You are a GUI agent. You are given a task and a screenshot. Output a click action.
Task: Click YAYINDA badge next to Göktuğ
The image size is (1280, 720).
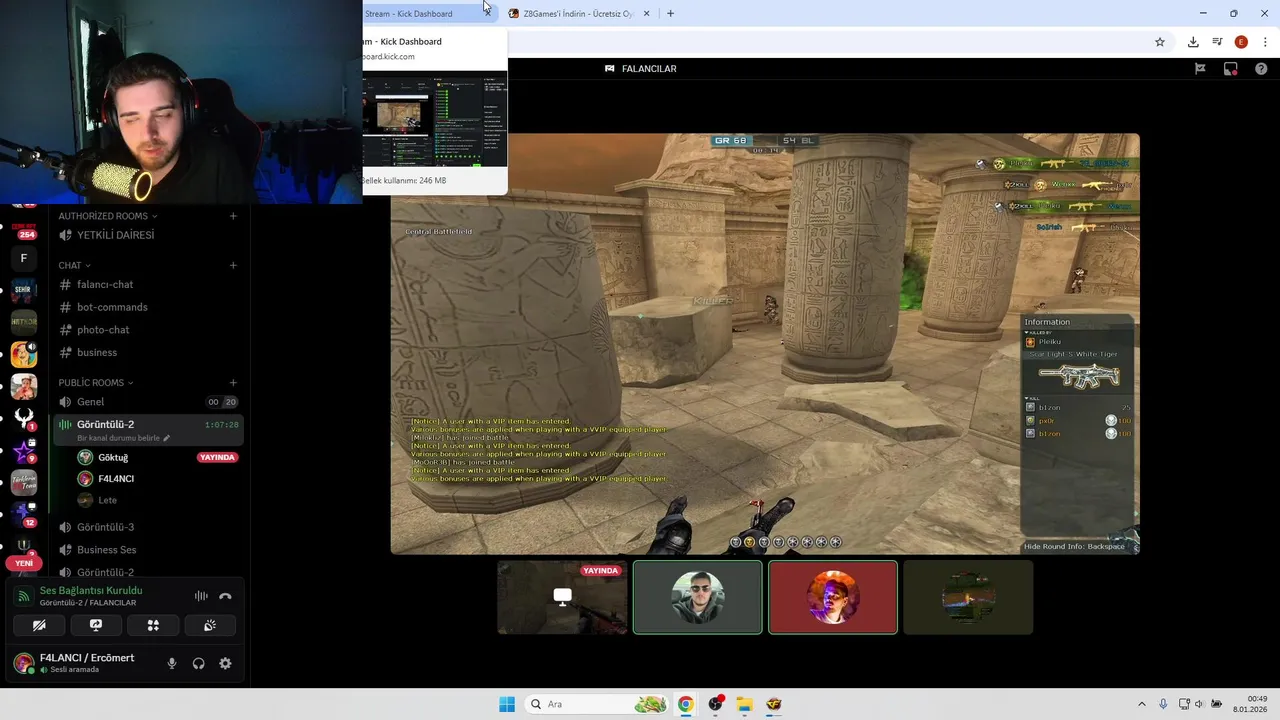coord(217,457)
